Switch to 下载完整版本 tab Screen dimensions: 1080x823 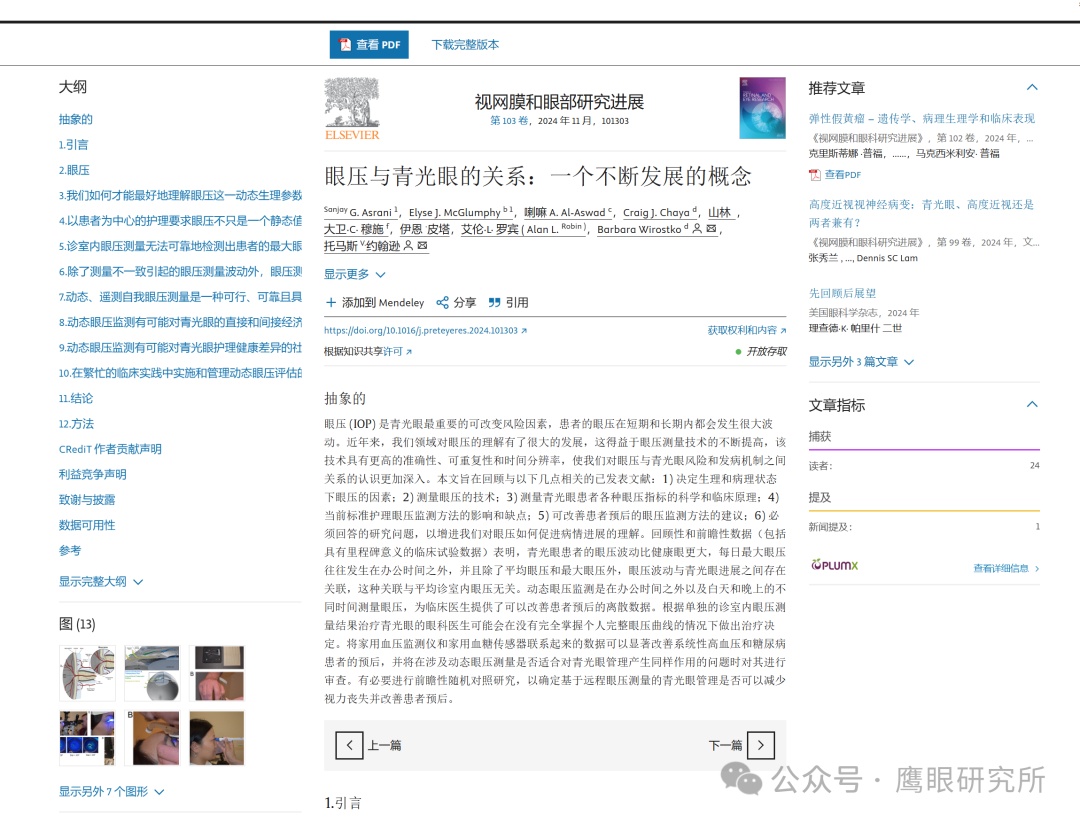pyautogui.click(x=465, y=44)
